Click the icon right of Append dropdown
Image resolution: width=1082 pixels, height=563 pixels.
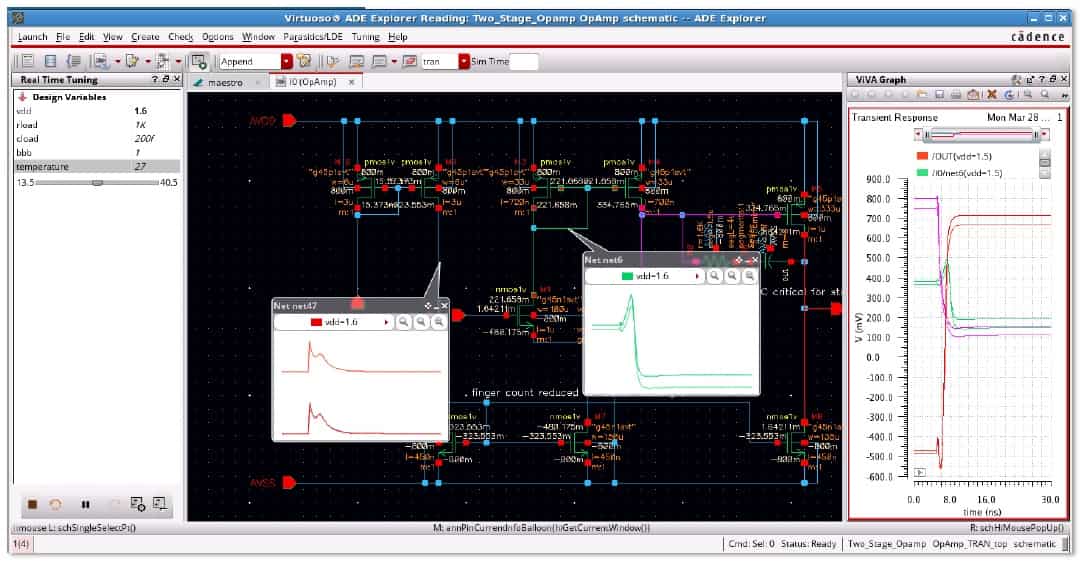click(x=304, y=61)
